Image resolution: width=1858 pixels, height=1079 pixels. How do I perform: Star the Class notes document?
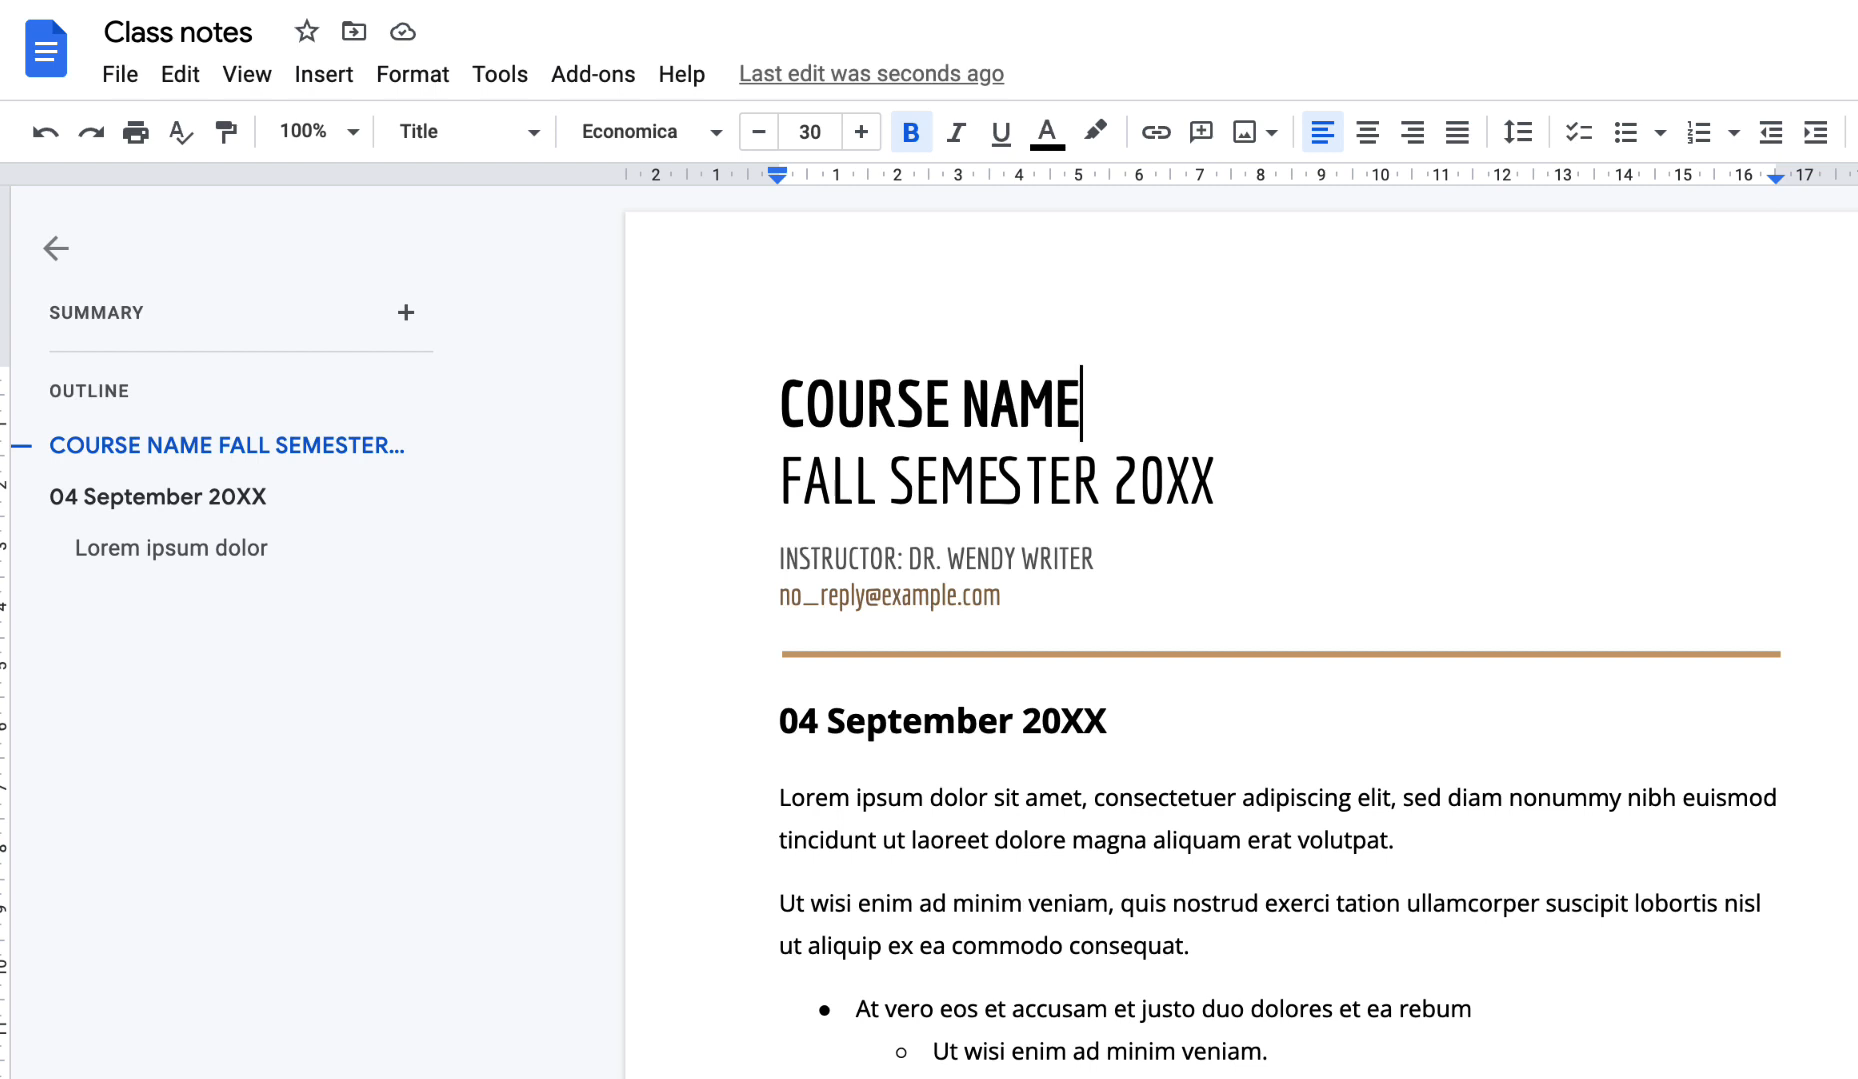306,32
